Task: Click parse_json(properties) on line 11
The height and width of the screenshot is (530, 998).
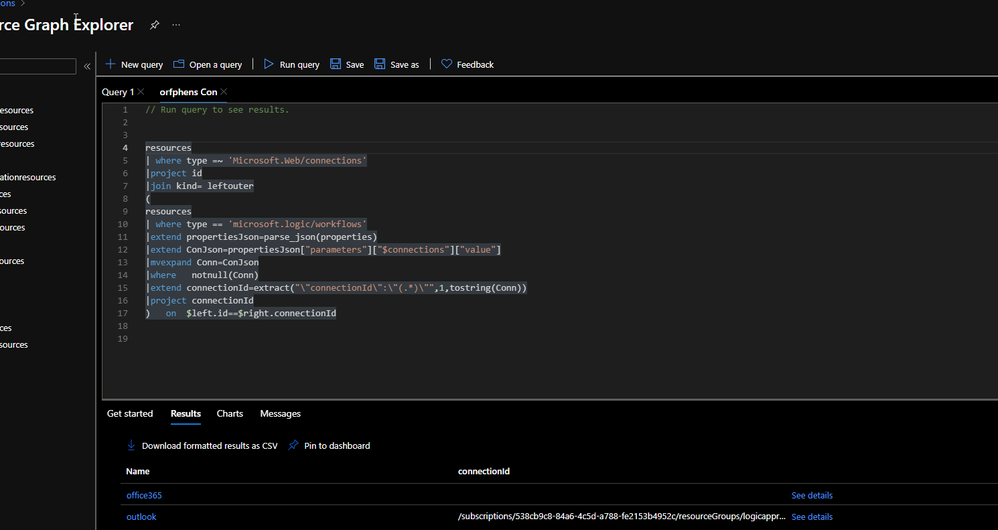Action: 320,237
